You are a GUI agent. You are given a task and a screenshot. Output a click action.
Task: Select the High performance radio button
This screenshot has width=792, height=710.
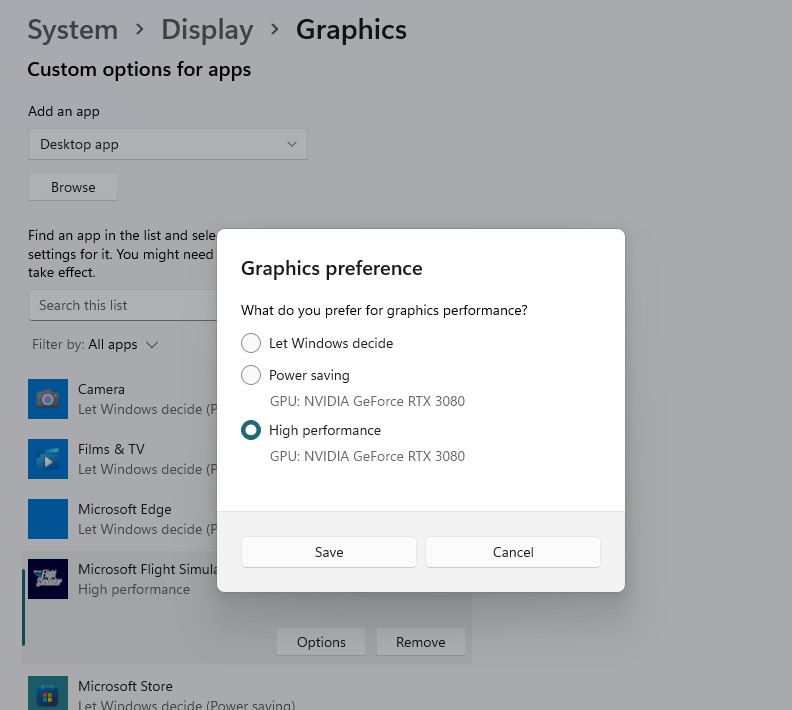click(251, 430)
